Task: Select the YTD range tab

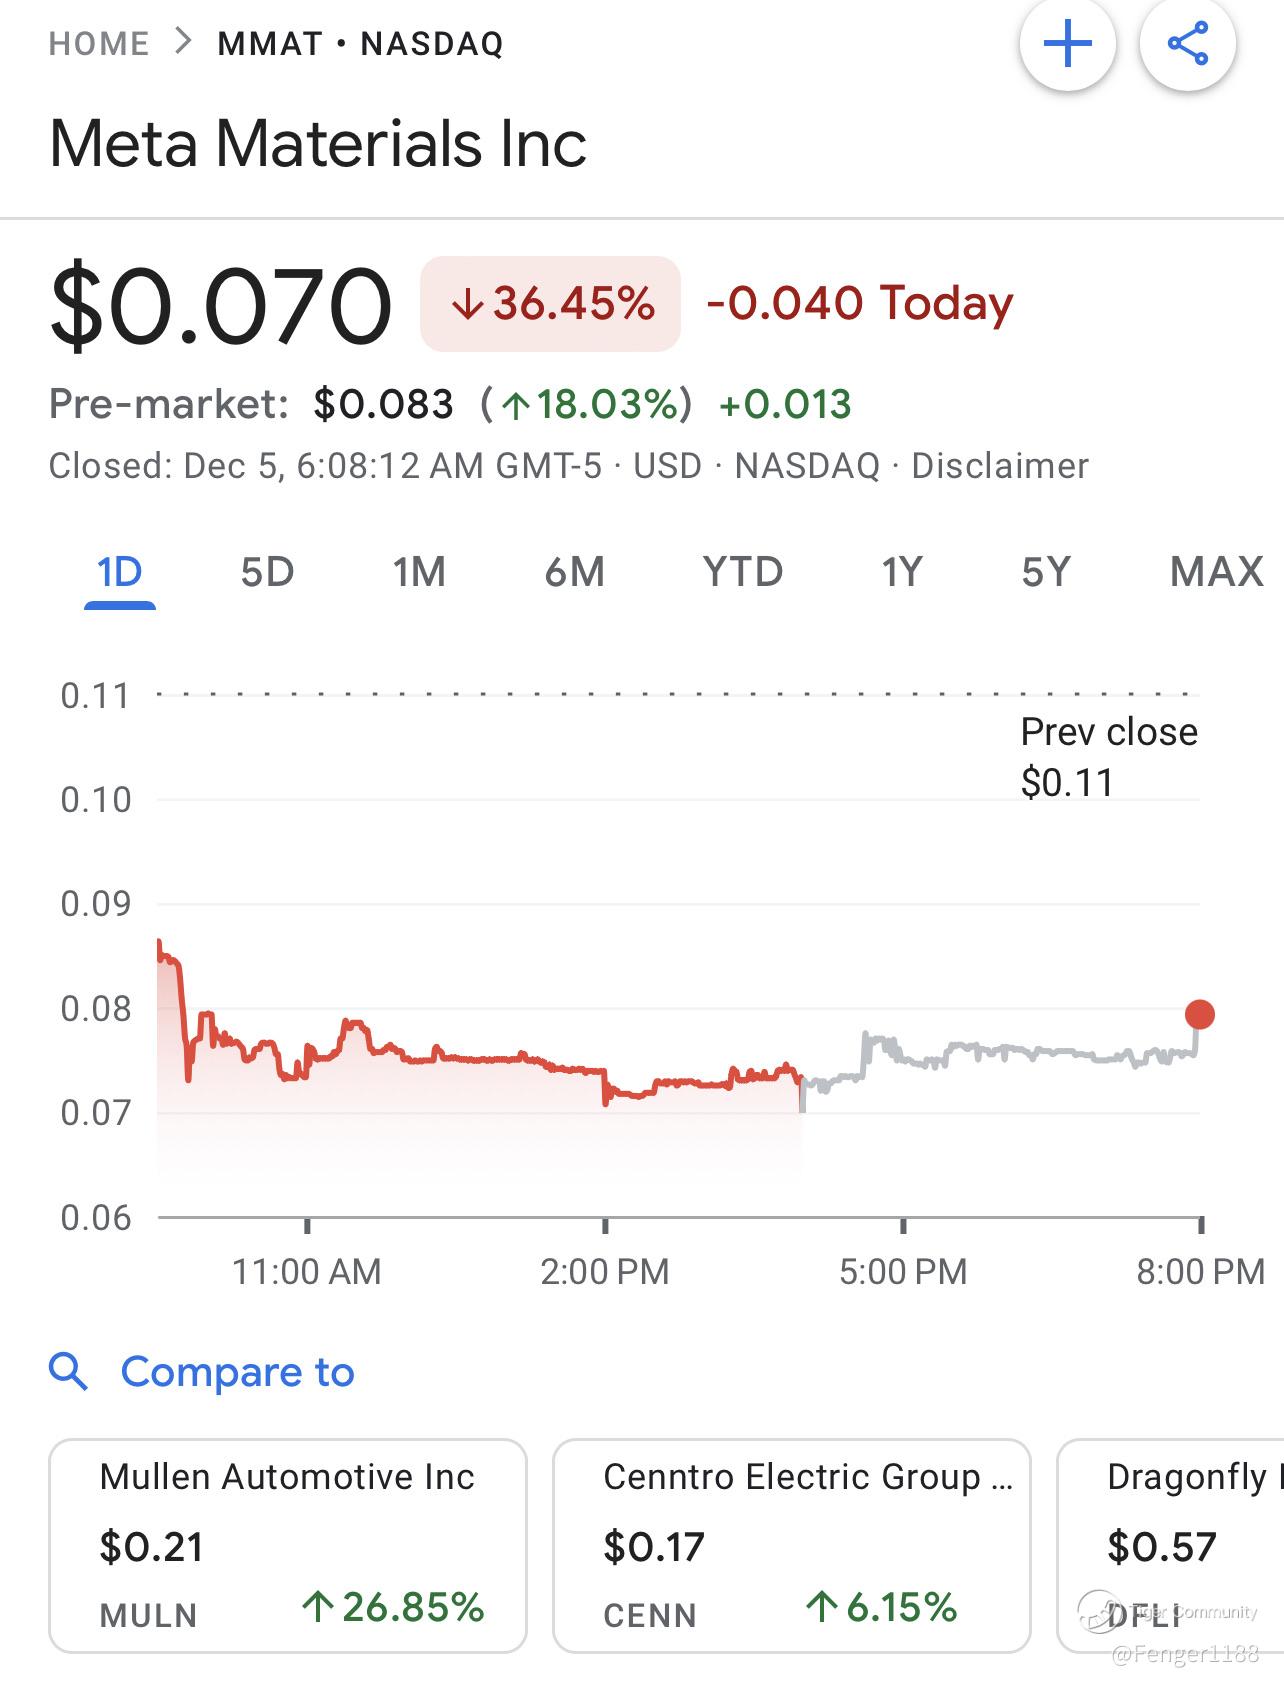Action: click(x=742, y=572)
